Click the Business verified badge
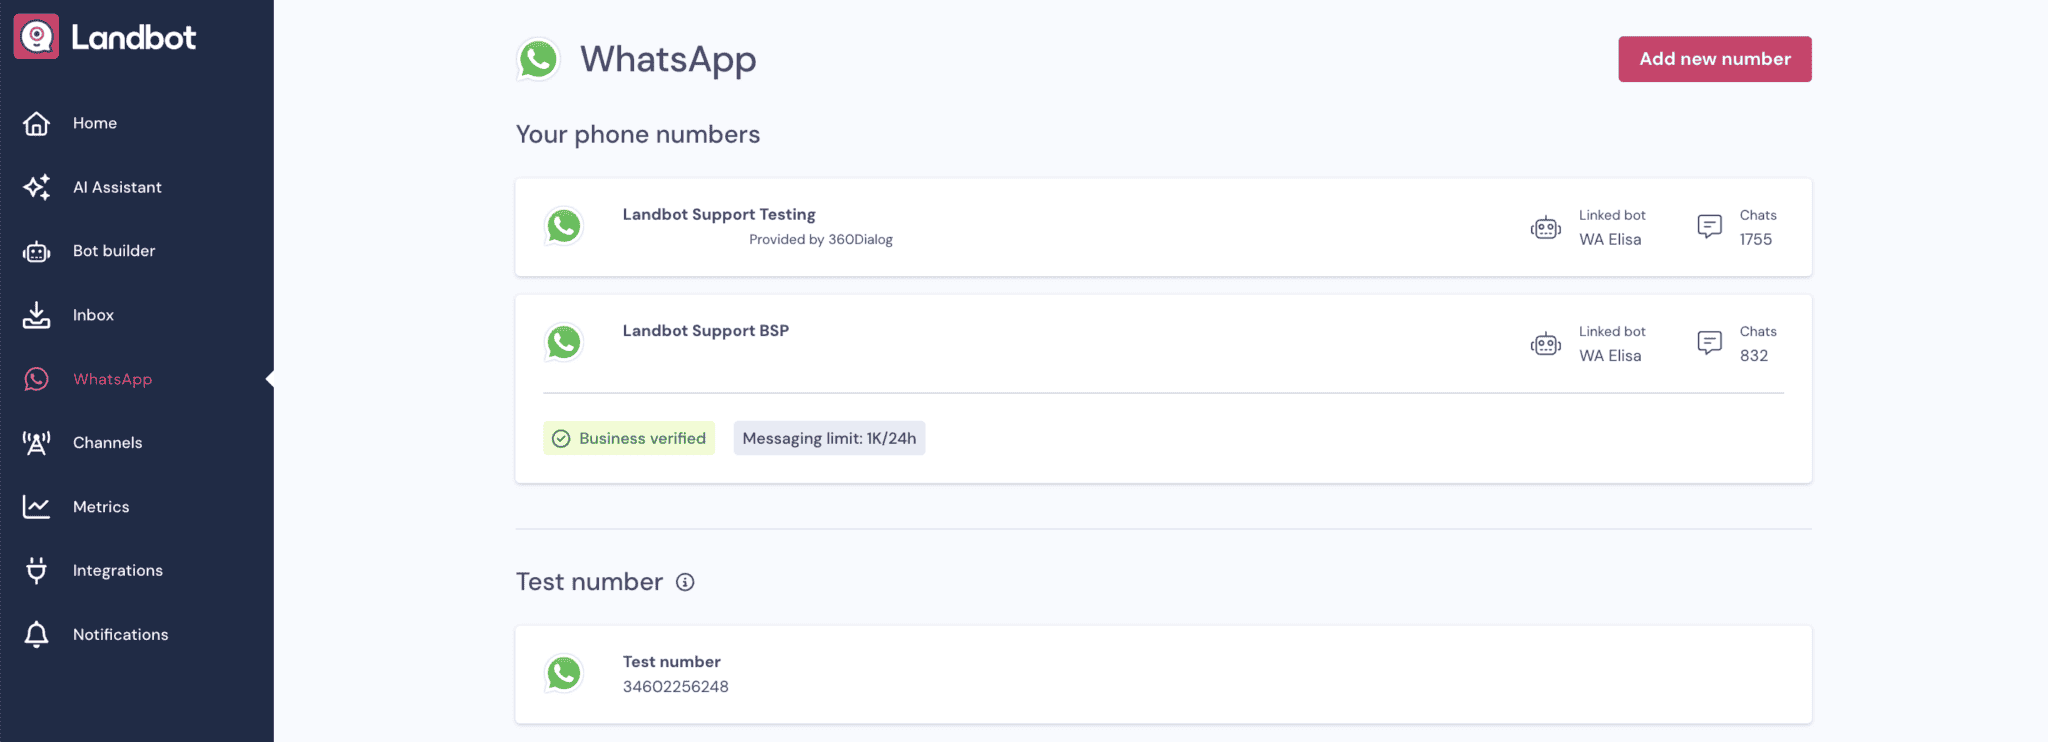Viewport: 2048px width, 742px height. point(629,438)
